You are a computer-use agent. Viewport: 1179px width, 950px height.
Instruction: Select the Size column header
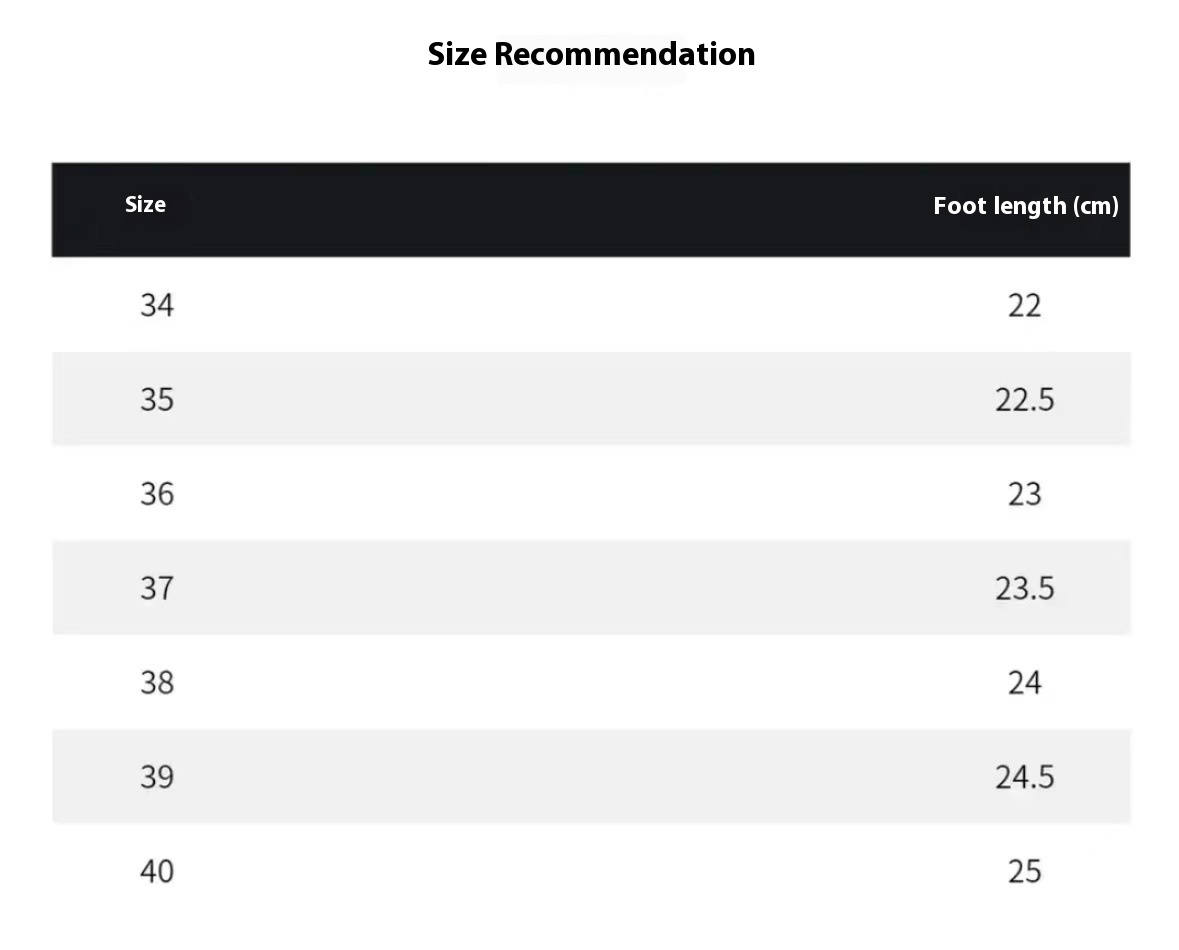click(145, 205)
